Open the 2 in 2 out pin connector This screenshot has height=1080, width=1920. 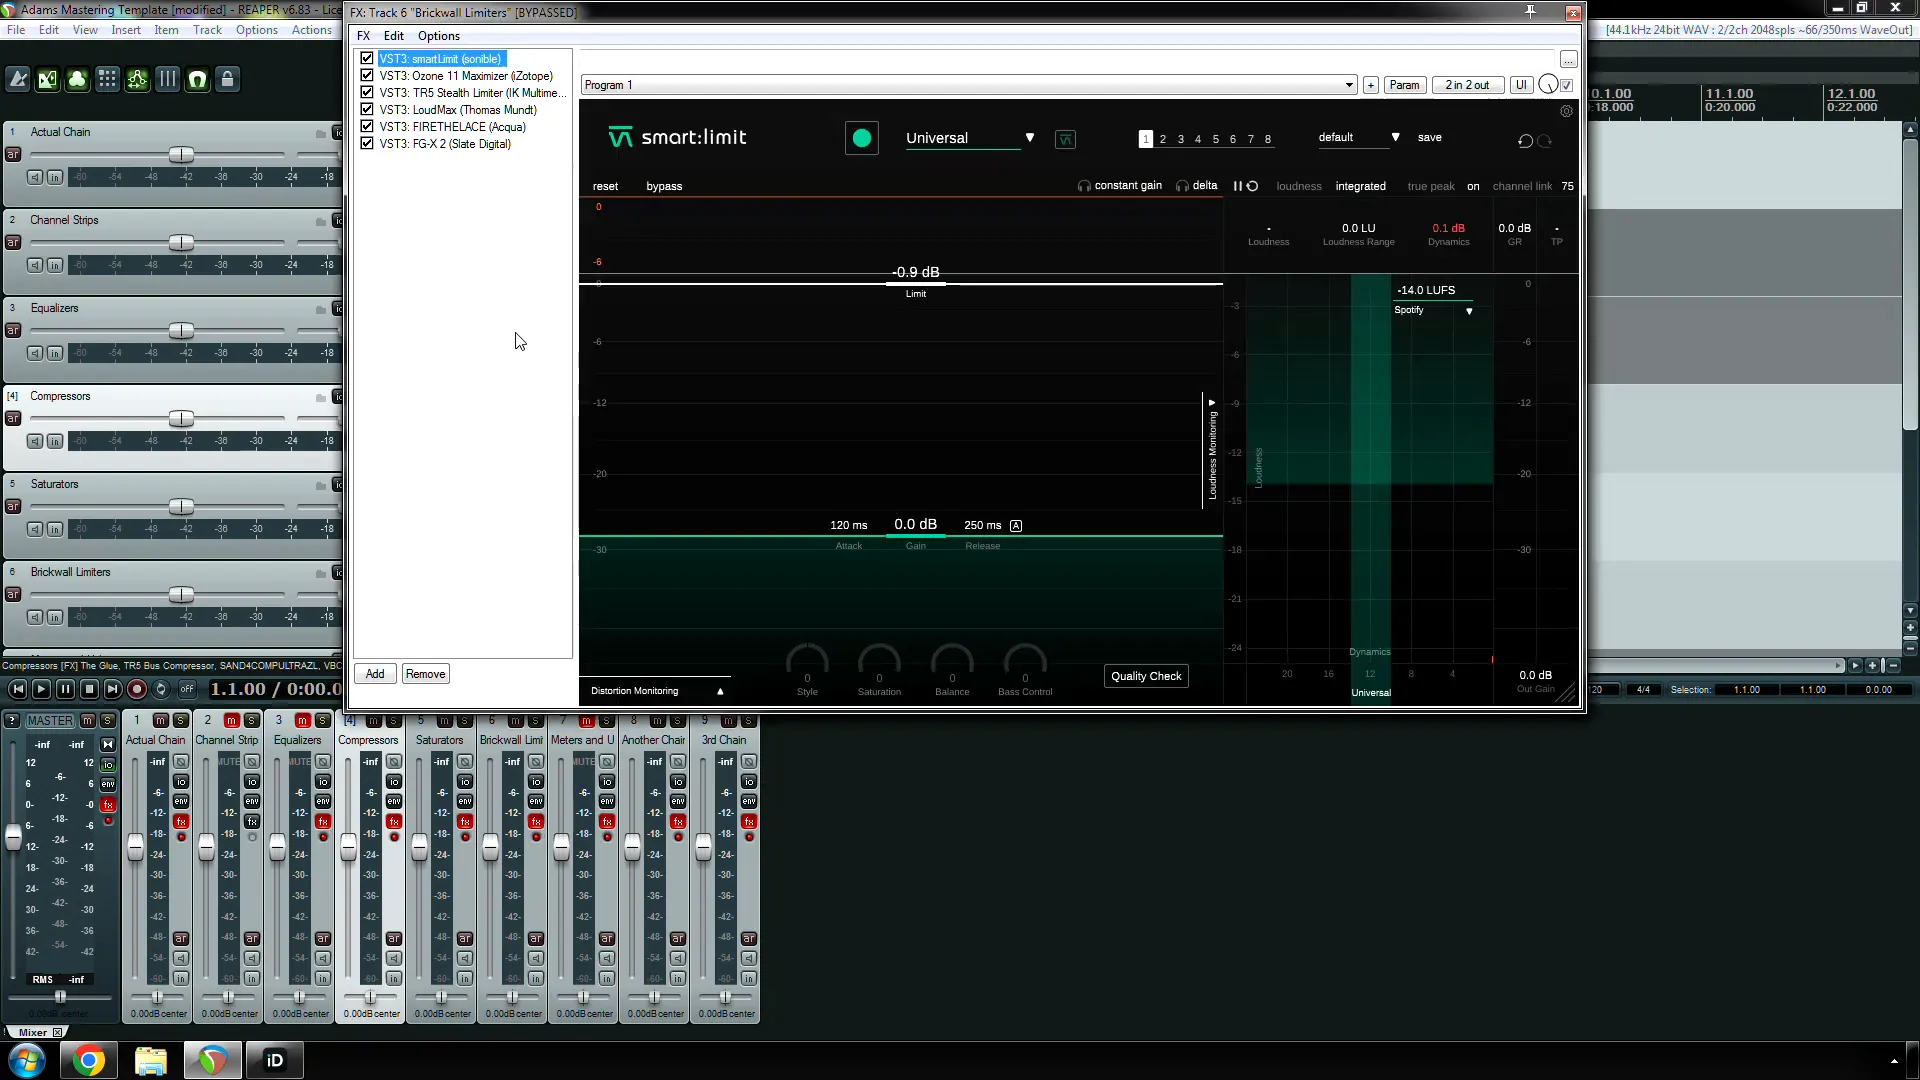(1467, 85)
